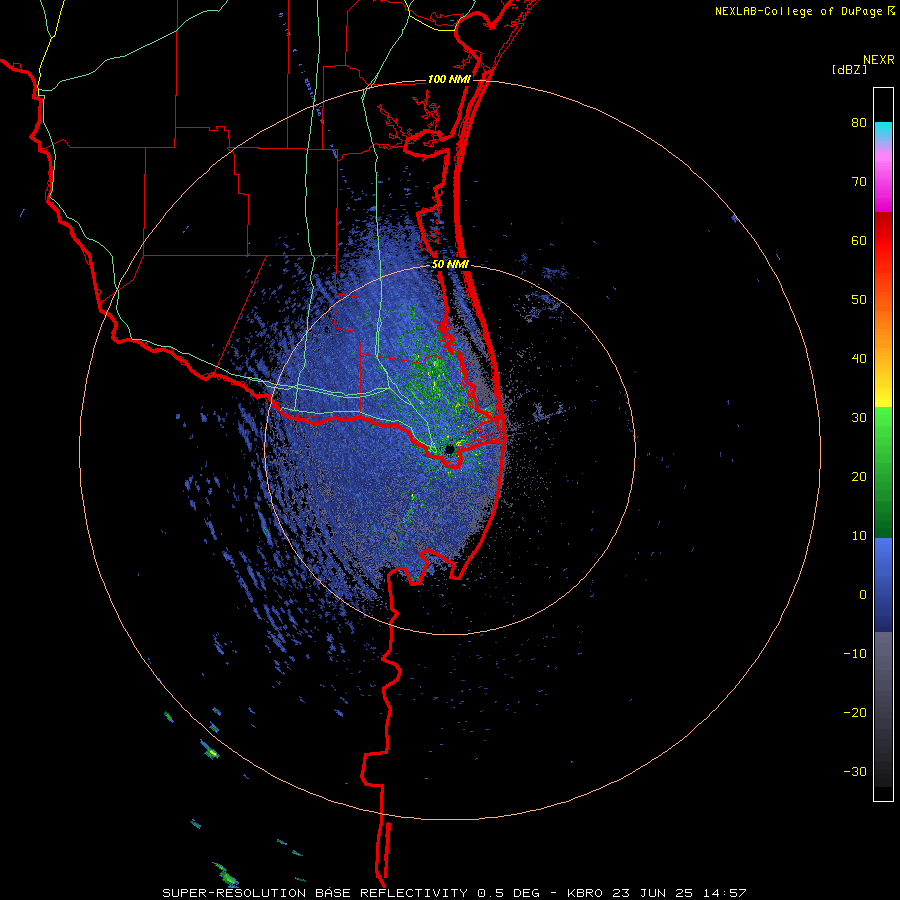Click the 10 dBZ value on legend
Viewport: 900px width, 900px height.
[859, 536]
